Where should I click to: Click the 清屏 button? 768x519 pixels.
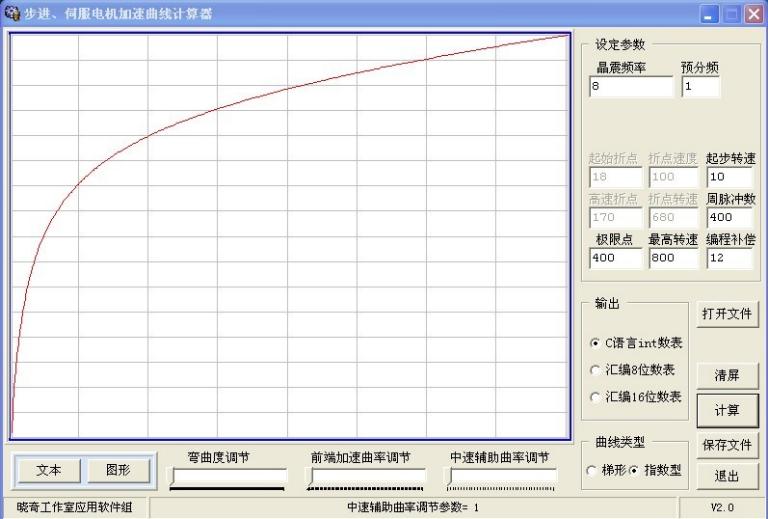(x=727, y=376)
